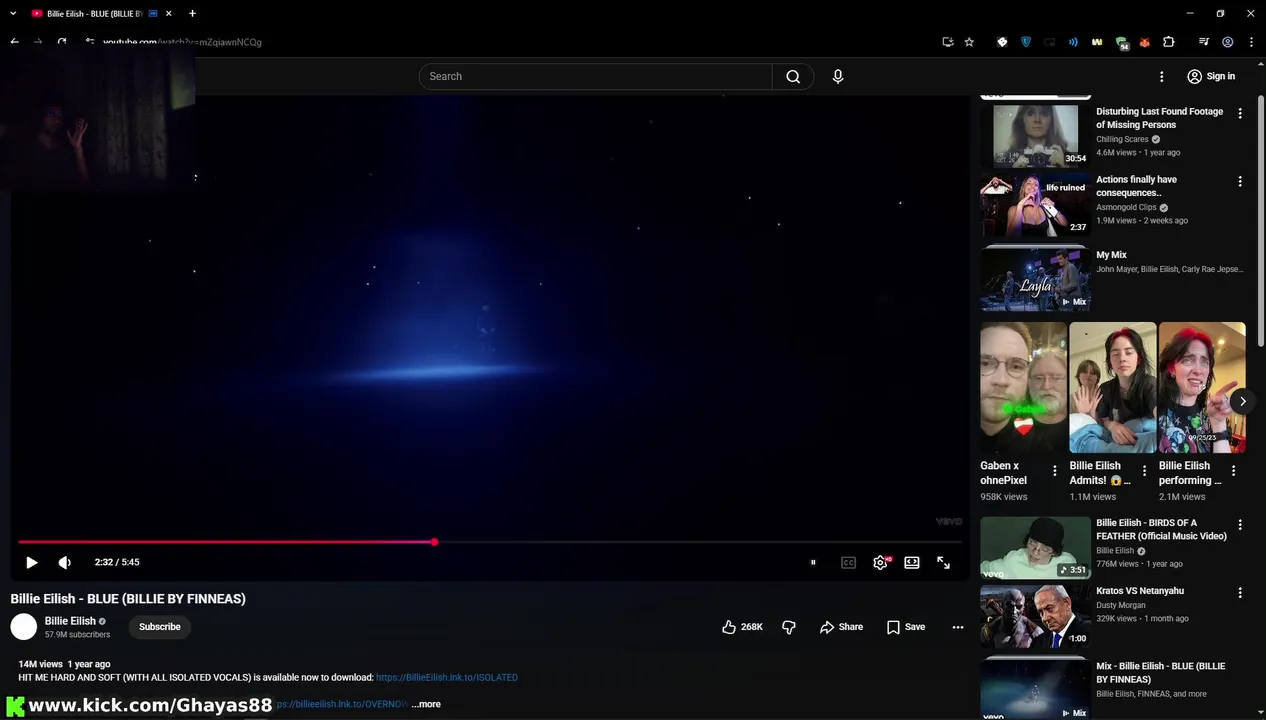This screenshot has height=720, width=1266.
Task: Open Billie Eilish performing short
Action: point(1201,387)
